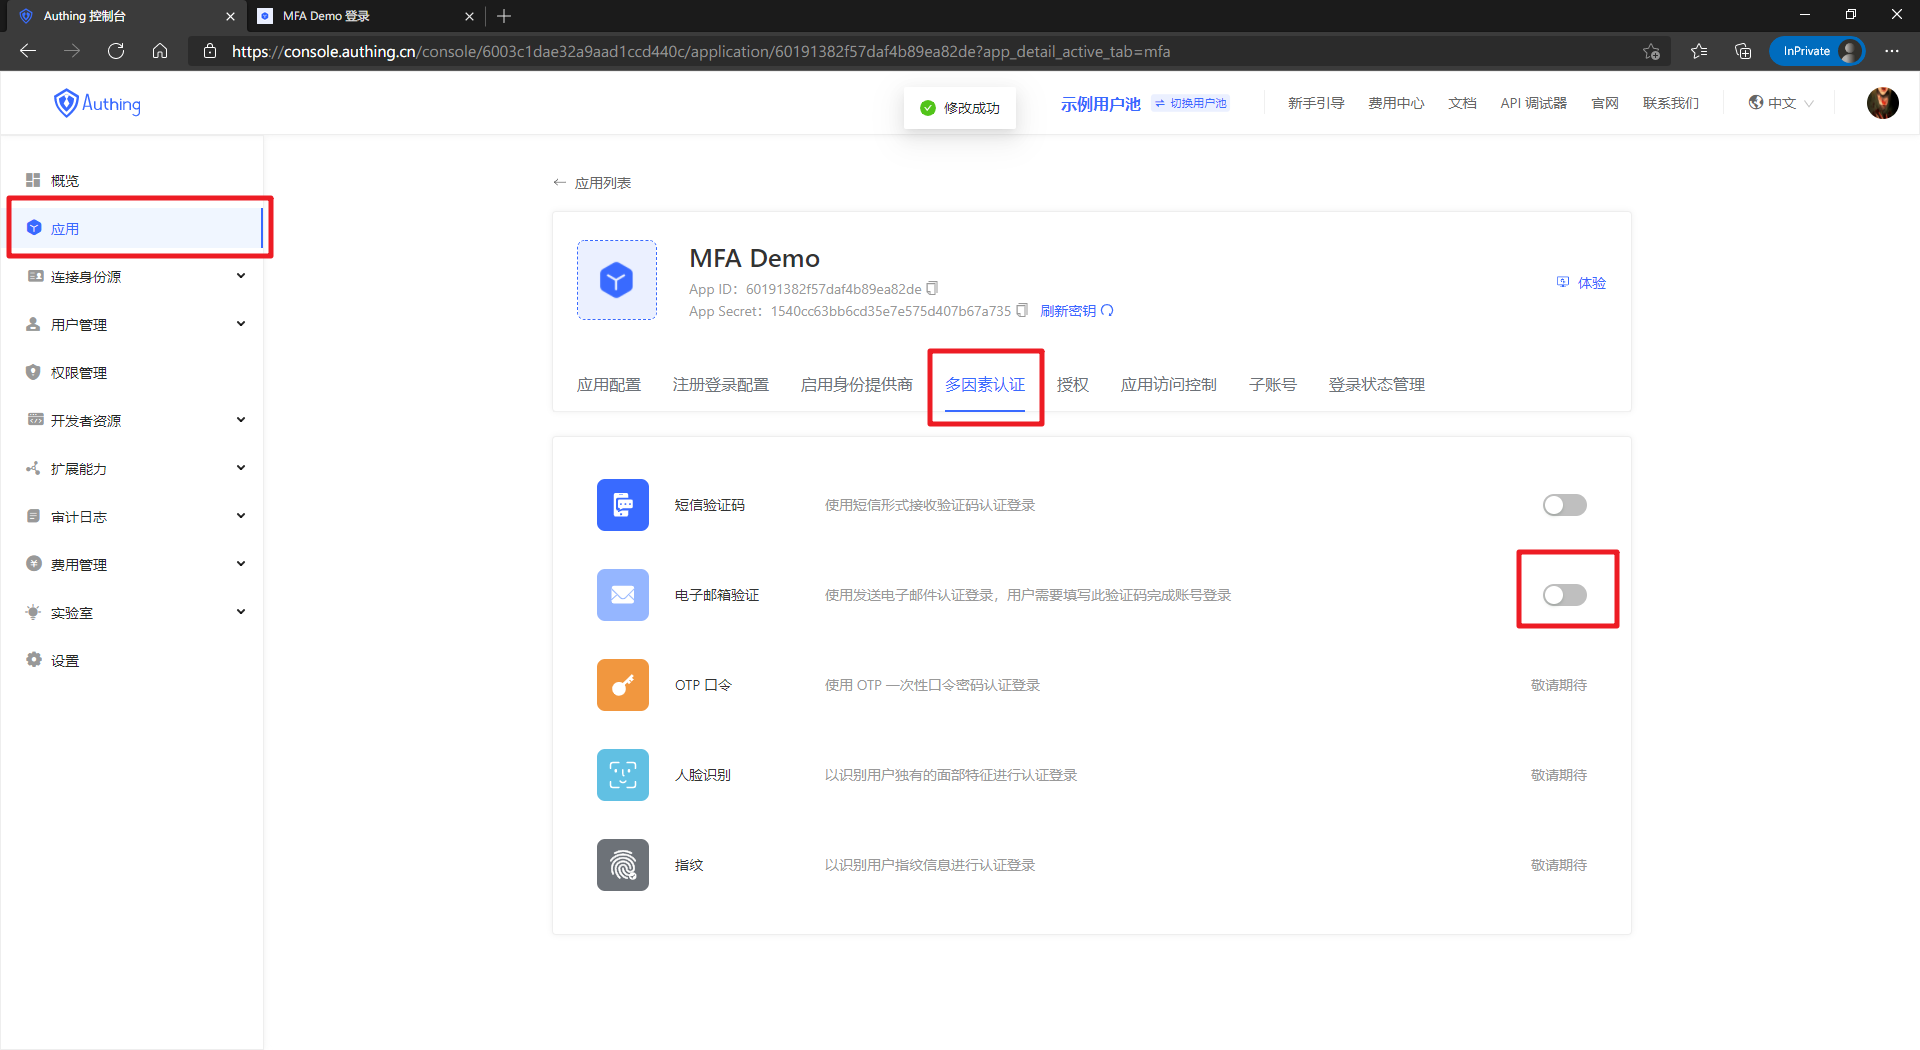Viewport: 1920px width, 1050px height.
Task: Expand the 开发者资源 menu
Action: coord(241,420)
